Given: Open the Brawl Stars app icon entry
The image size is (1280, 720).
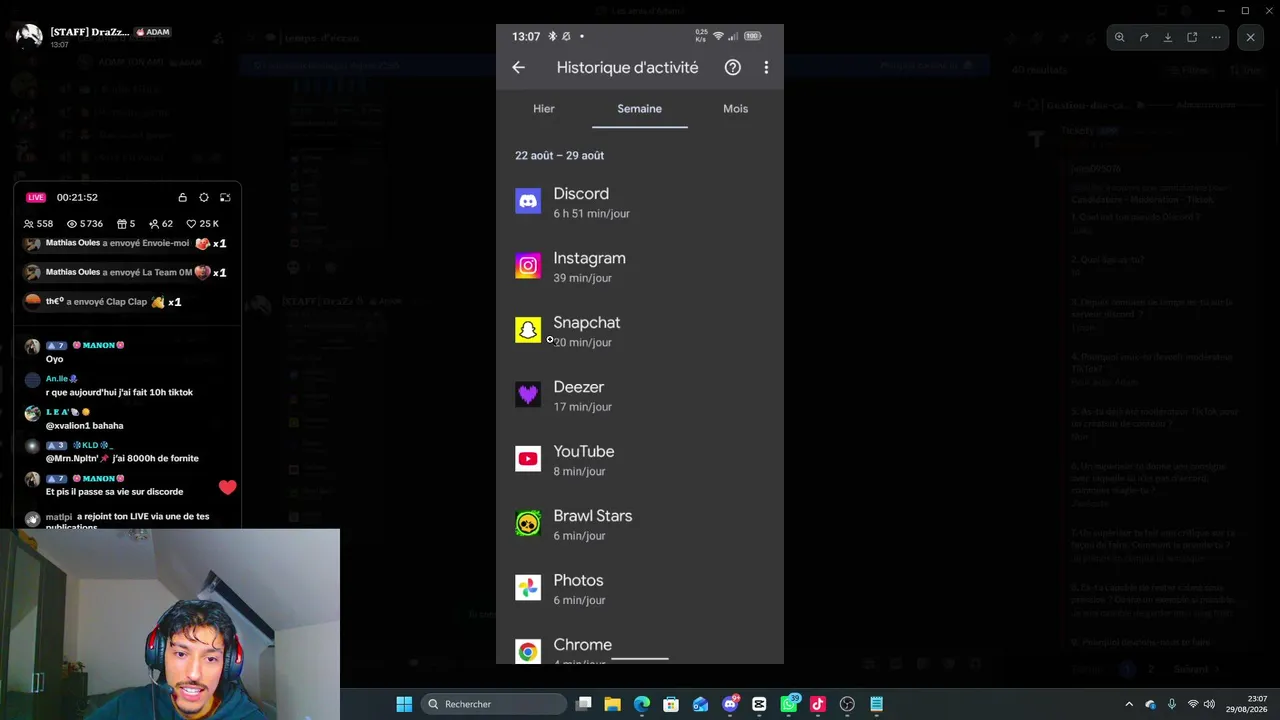Looking at the screenshot, I should (528, 523).
